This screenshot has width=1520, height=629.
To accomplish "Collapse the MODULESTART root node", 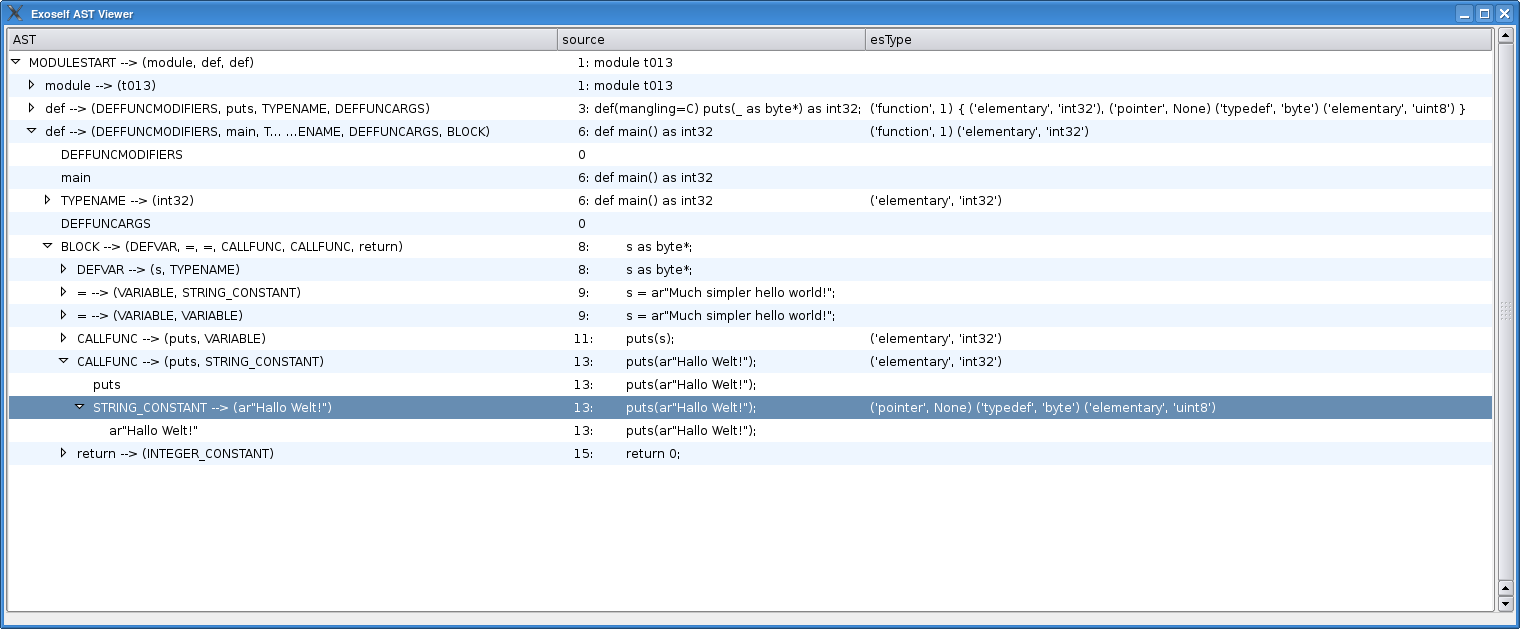I will tap(16, 62).
